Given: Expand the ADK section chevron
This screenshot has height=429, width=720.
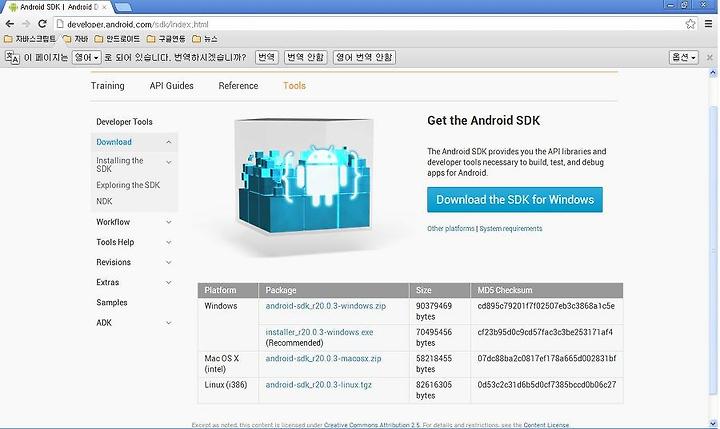Looking at the screenshot, I should [x=169, y=323].
